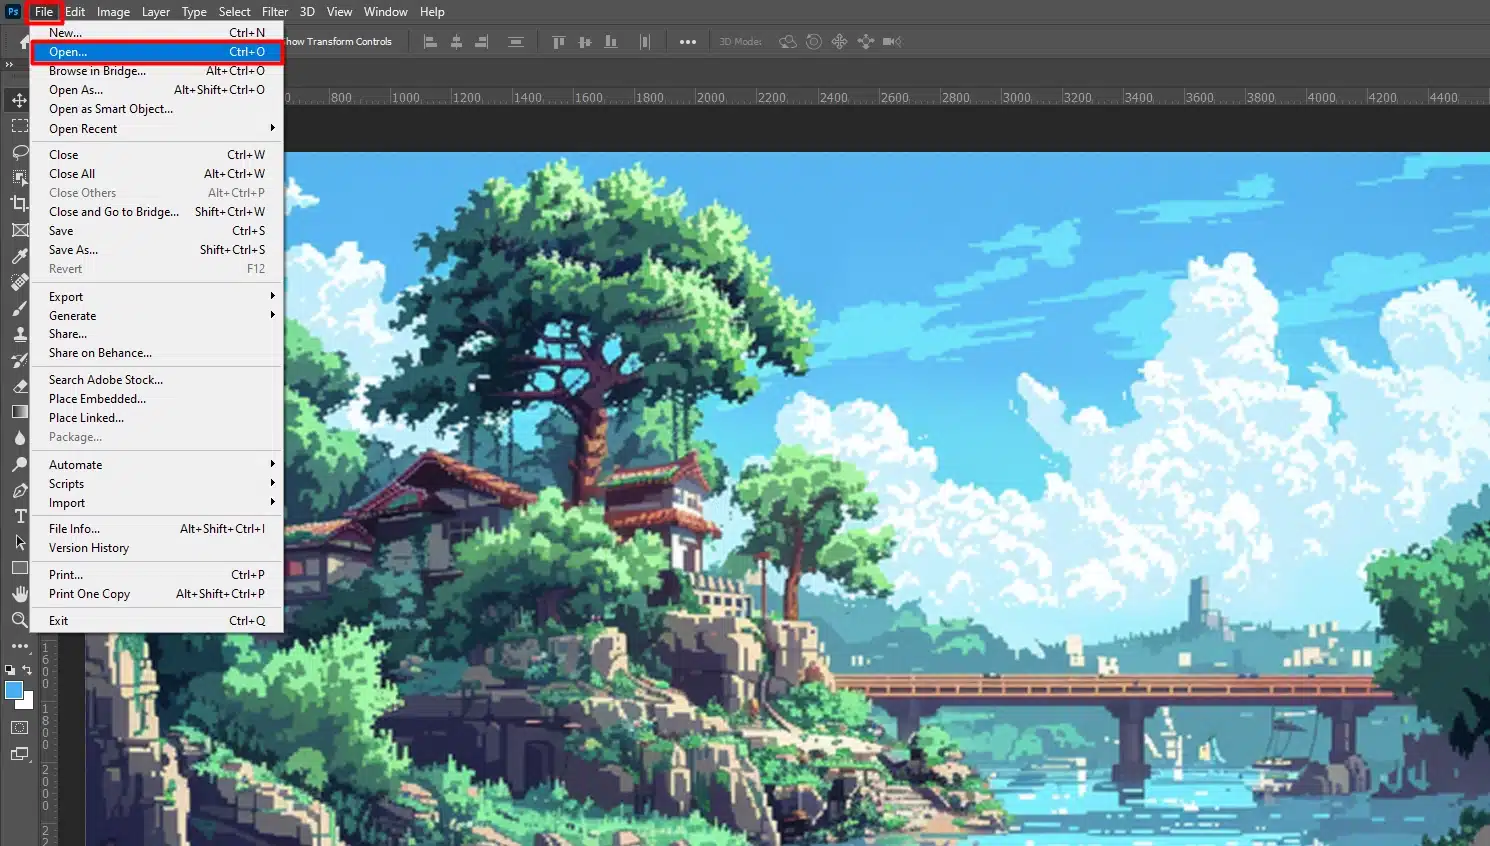Select the History Brush tool
The image size is (1490, 846).
(x=19, y=360)
